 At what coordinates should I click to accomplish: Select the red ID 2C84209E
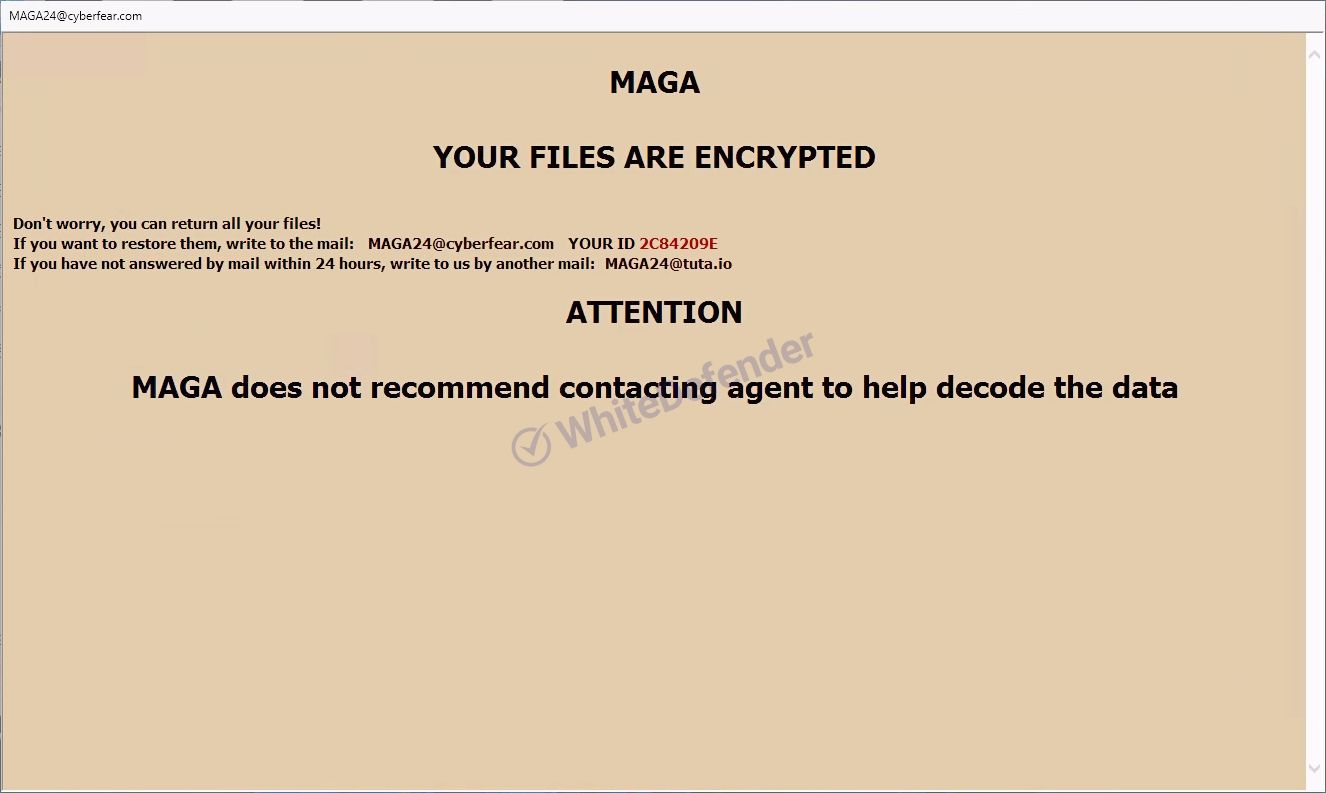pyautogui.click(x=679, y=244)
